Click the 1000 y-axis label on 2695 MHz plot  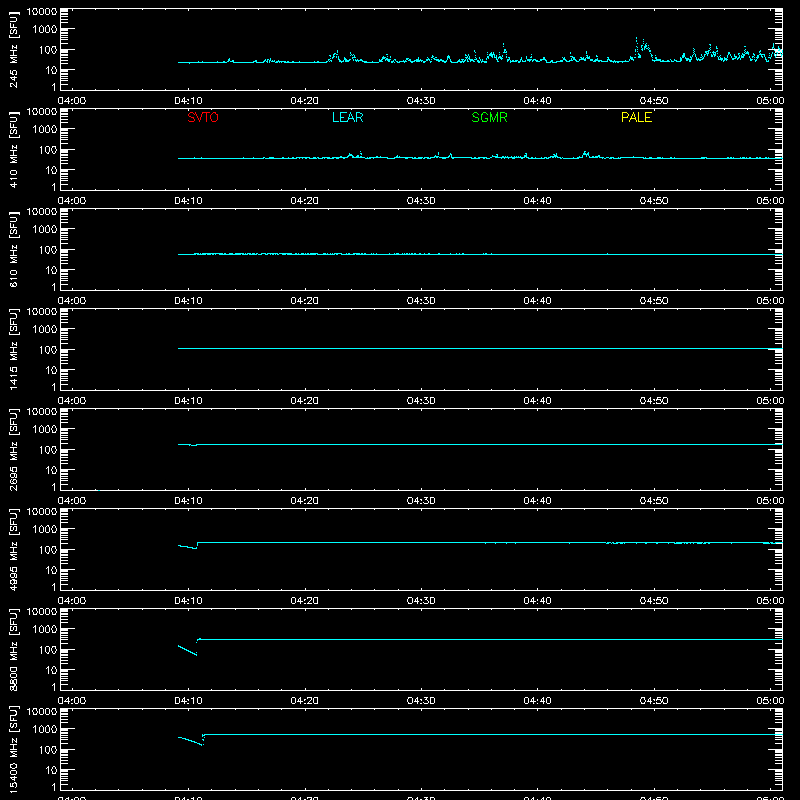tap(45, 430)
